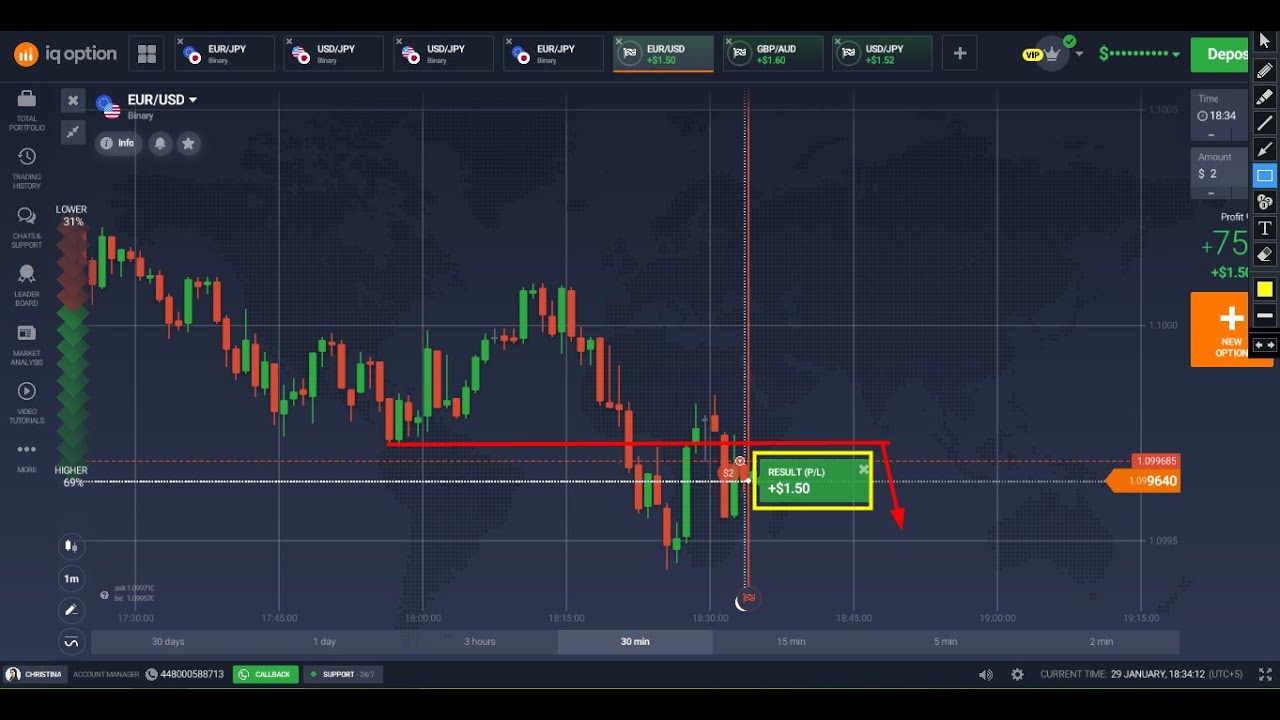Screen dimensions: 1280x720
Task: Open Chats & Support panel
Action: (x=27, y=227)
